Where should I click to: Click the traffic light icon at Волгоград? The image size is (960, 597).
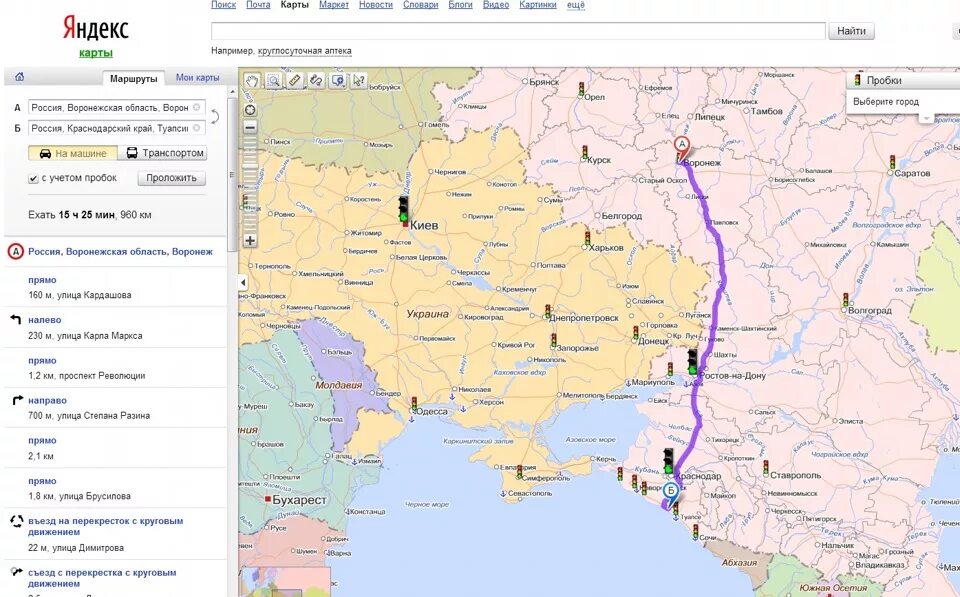pos(846,299)
